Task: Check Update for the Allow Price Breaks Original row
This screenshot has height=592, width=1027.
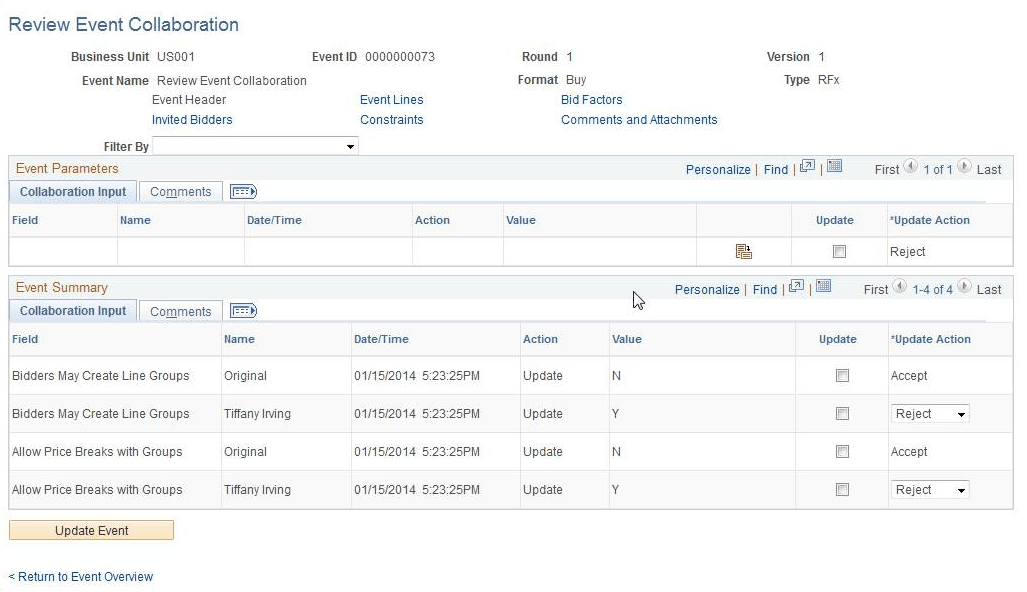Action: tap(842, 452)
